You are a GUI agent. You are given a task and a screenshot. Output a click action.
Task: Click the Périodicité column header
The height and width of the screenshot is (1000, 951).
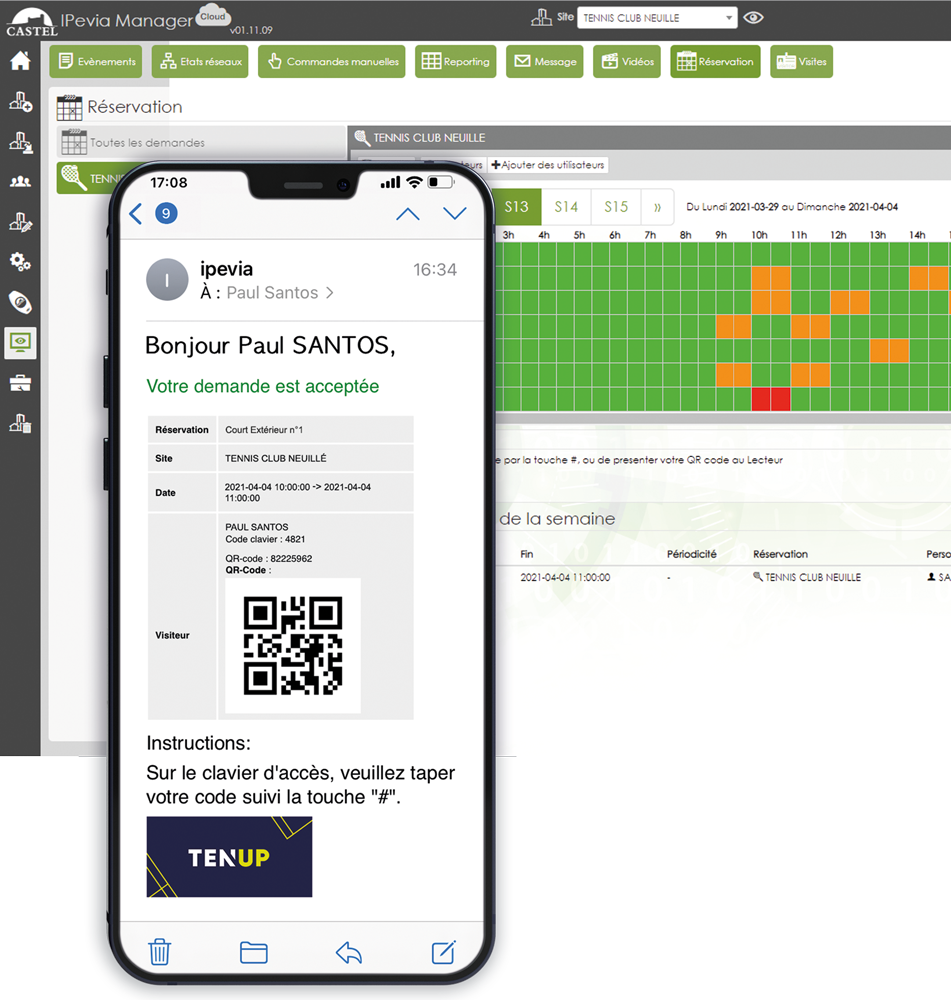tap(691, 554)
